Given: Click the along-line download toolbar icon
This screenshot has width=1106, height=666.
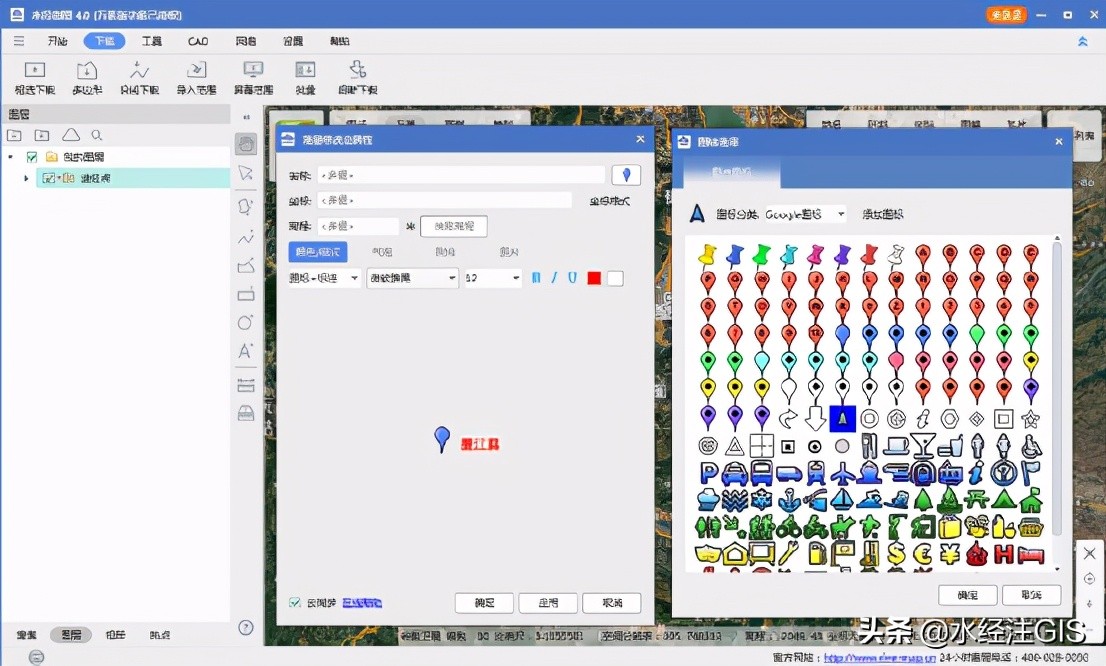Looking at the screenshot, I should pos(139,78).
